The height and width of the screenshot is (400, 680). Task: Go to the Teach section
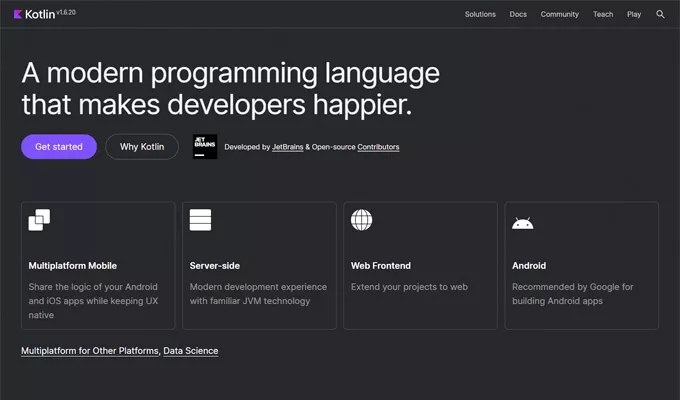click(x=603, y=14)
